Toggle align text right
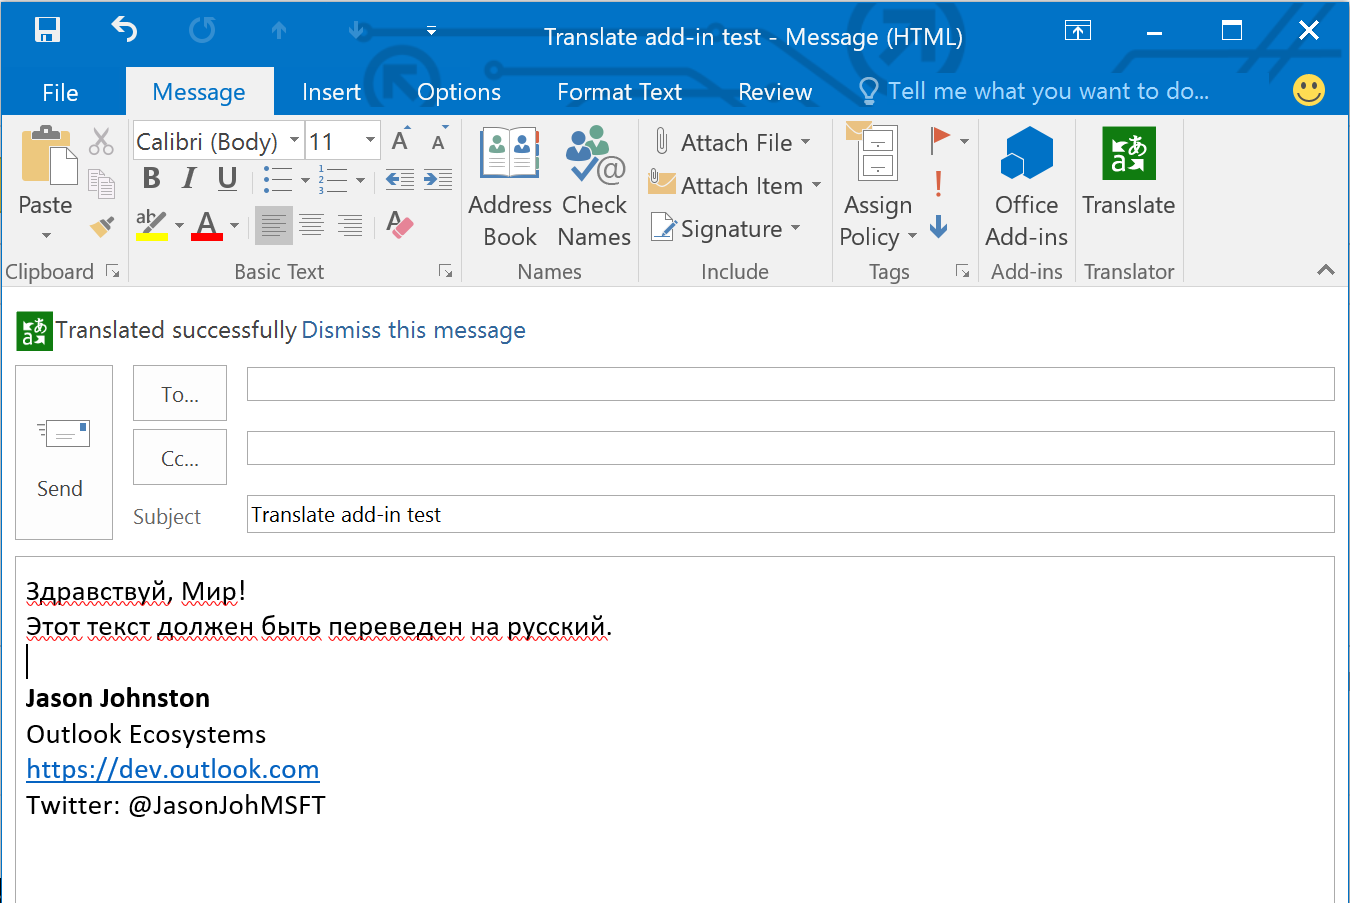The width and height of the screenshot is (1350, 903). pyautogui.click(x=350, y=226)
